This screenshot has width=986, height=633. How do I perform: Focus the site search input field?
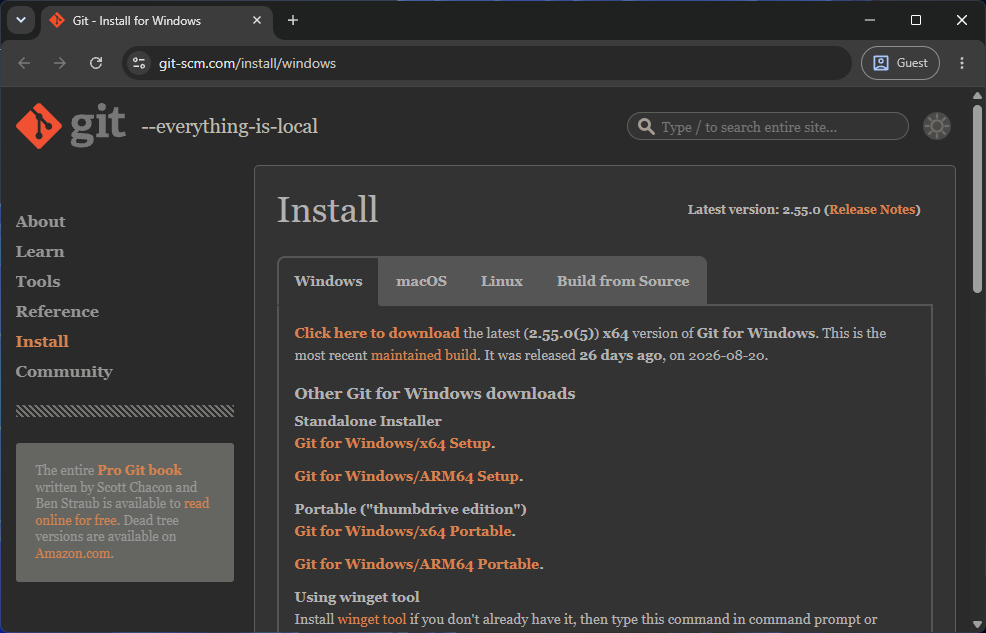[x=768, y=126]
